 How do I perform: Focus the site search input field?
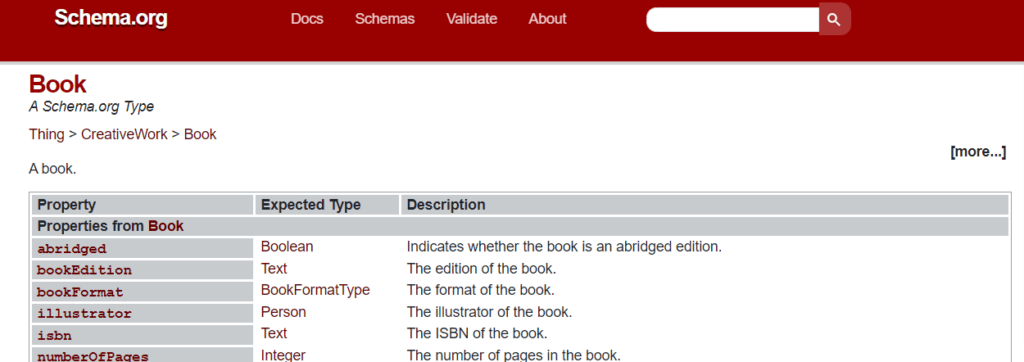(x=733, y=19)
